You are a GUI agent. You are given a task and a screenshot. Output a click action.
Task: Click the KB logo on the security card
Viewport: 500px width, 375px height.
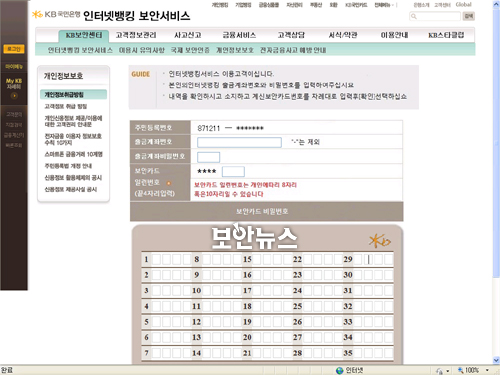(380, 241)
